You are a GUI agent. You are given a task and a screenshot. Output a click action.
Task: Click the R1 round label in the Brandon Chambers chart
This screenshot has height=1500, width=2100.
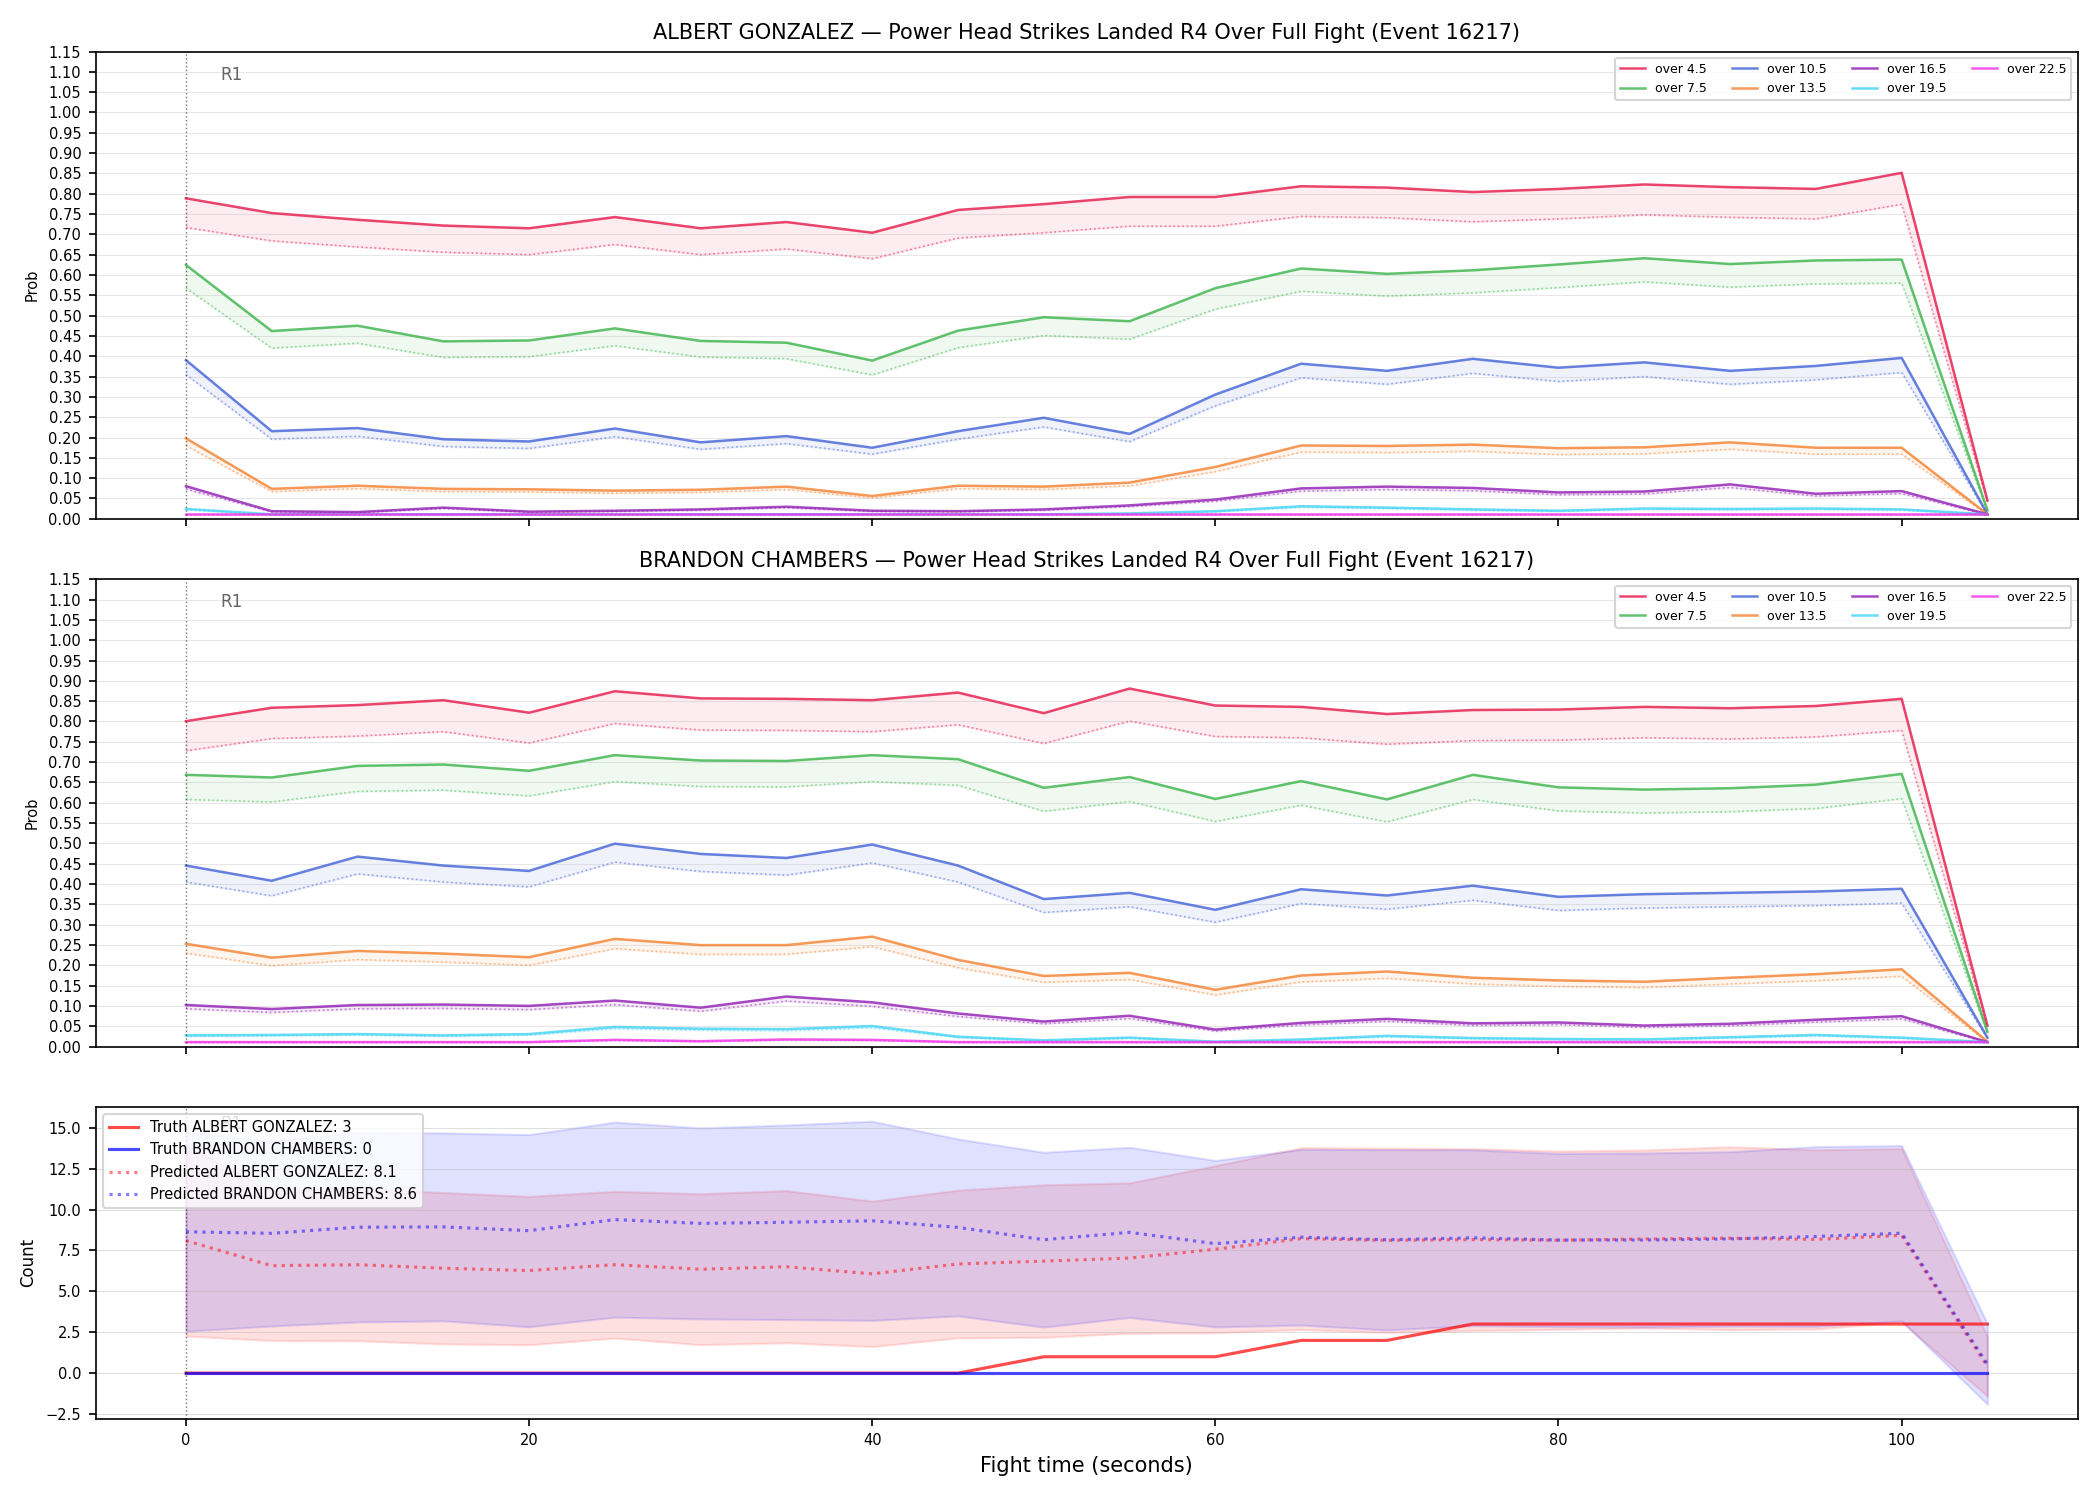[x=231, y=601]
